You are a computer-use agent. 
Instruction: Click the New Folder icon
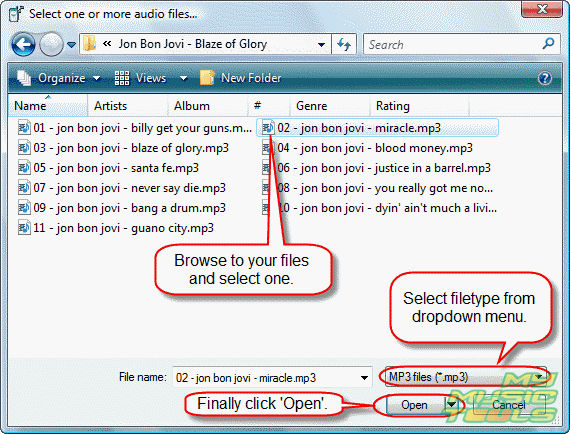pos(207,78)
